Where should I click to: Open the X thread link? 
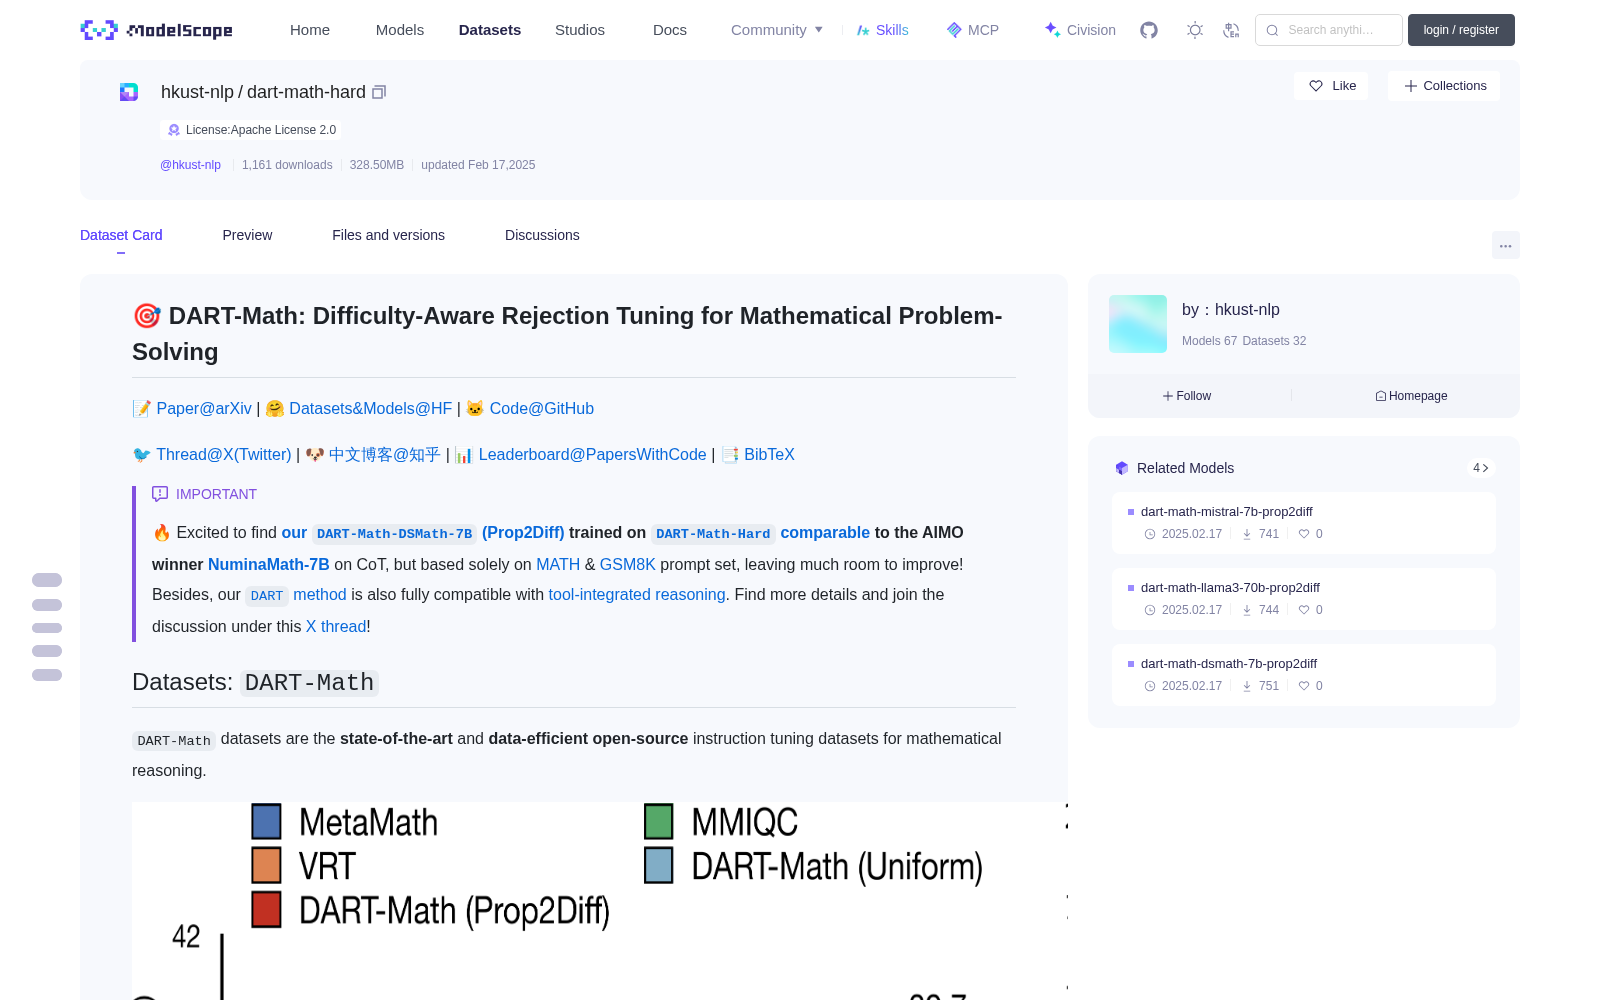pos(336,626)
